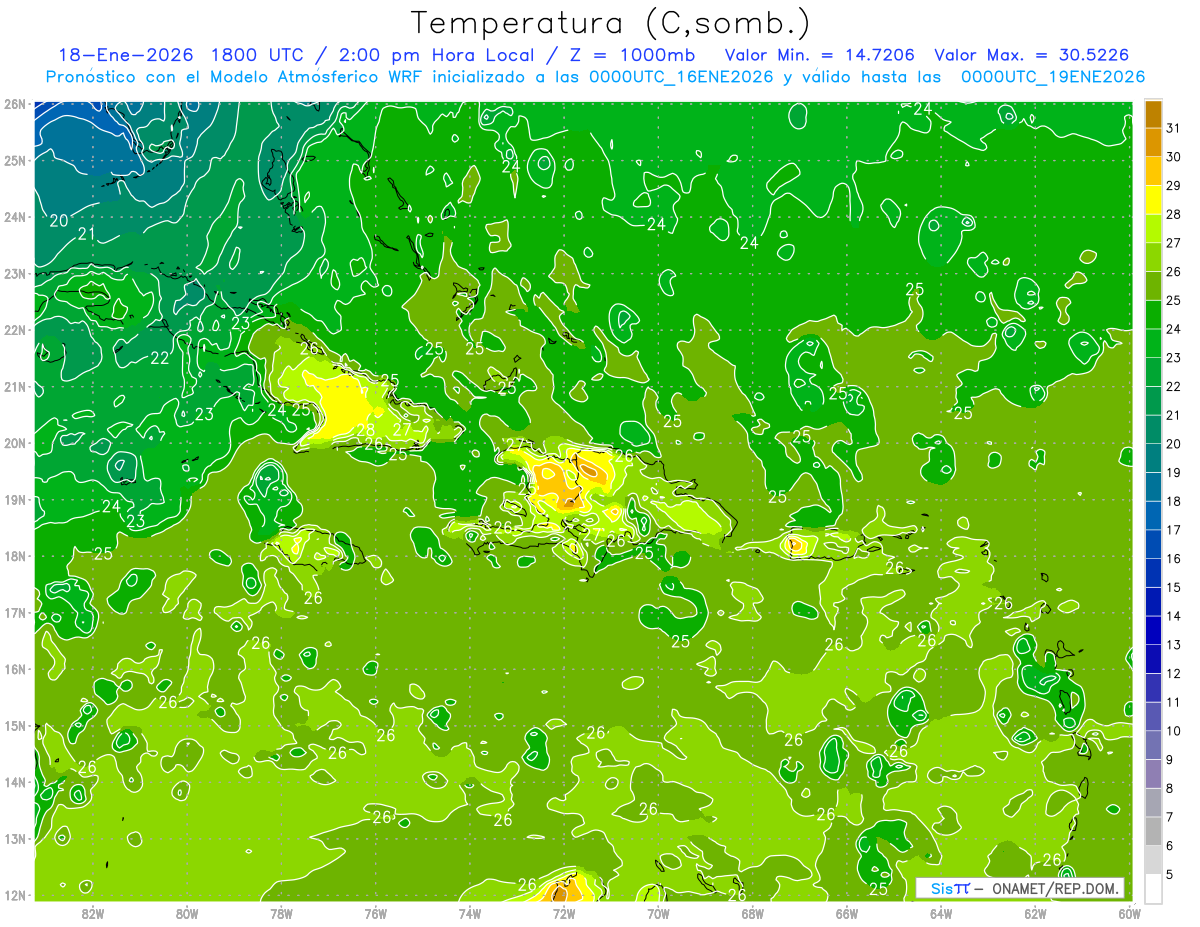Click the 12N latitude axis label
The width and height of the screenshot is (1200, 927).
click(x=14, y=896)
